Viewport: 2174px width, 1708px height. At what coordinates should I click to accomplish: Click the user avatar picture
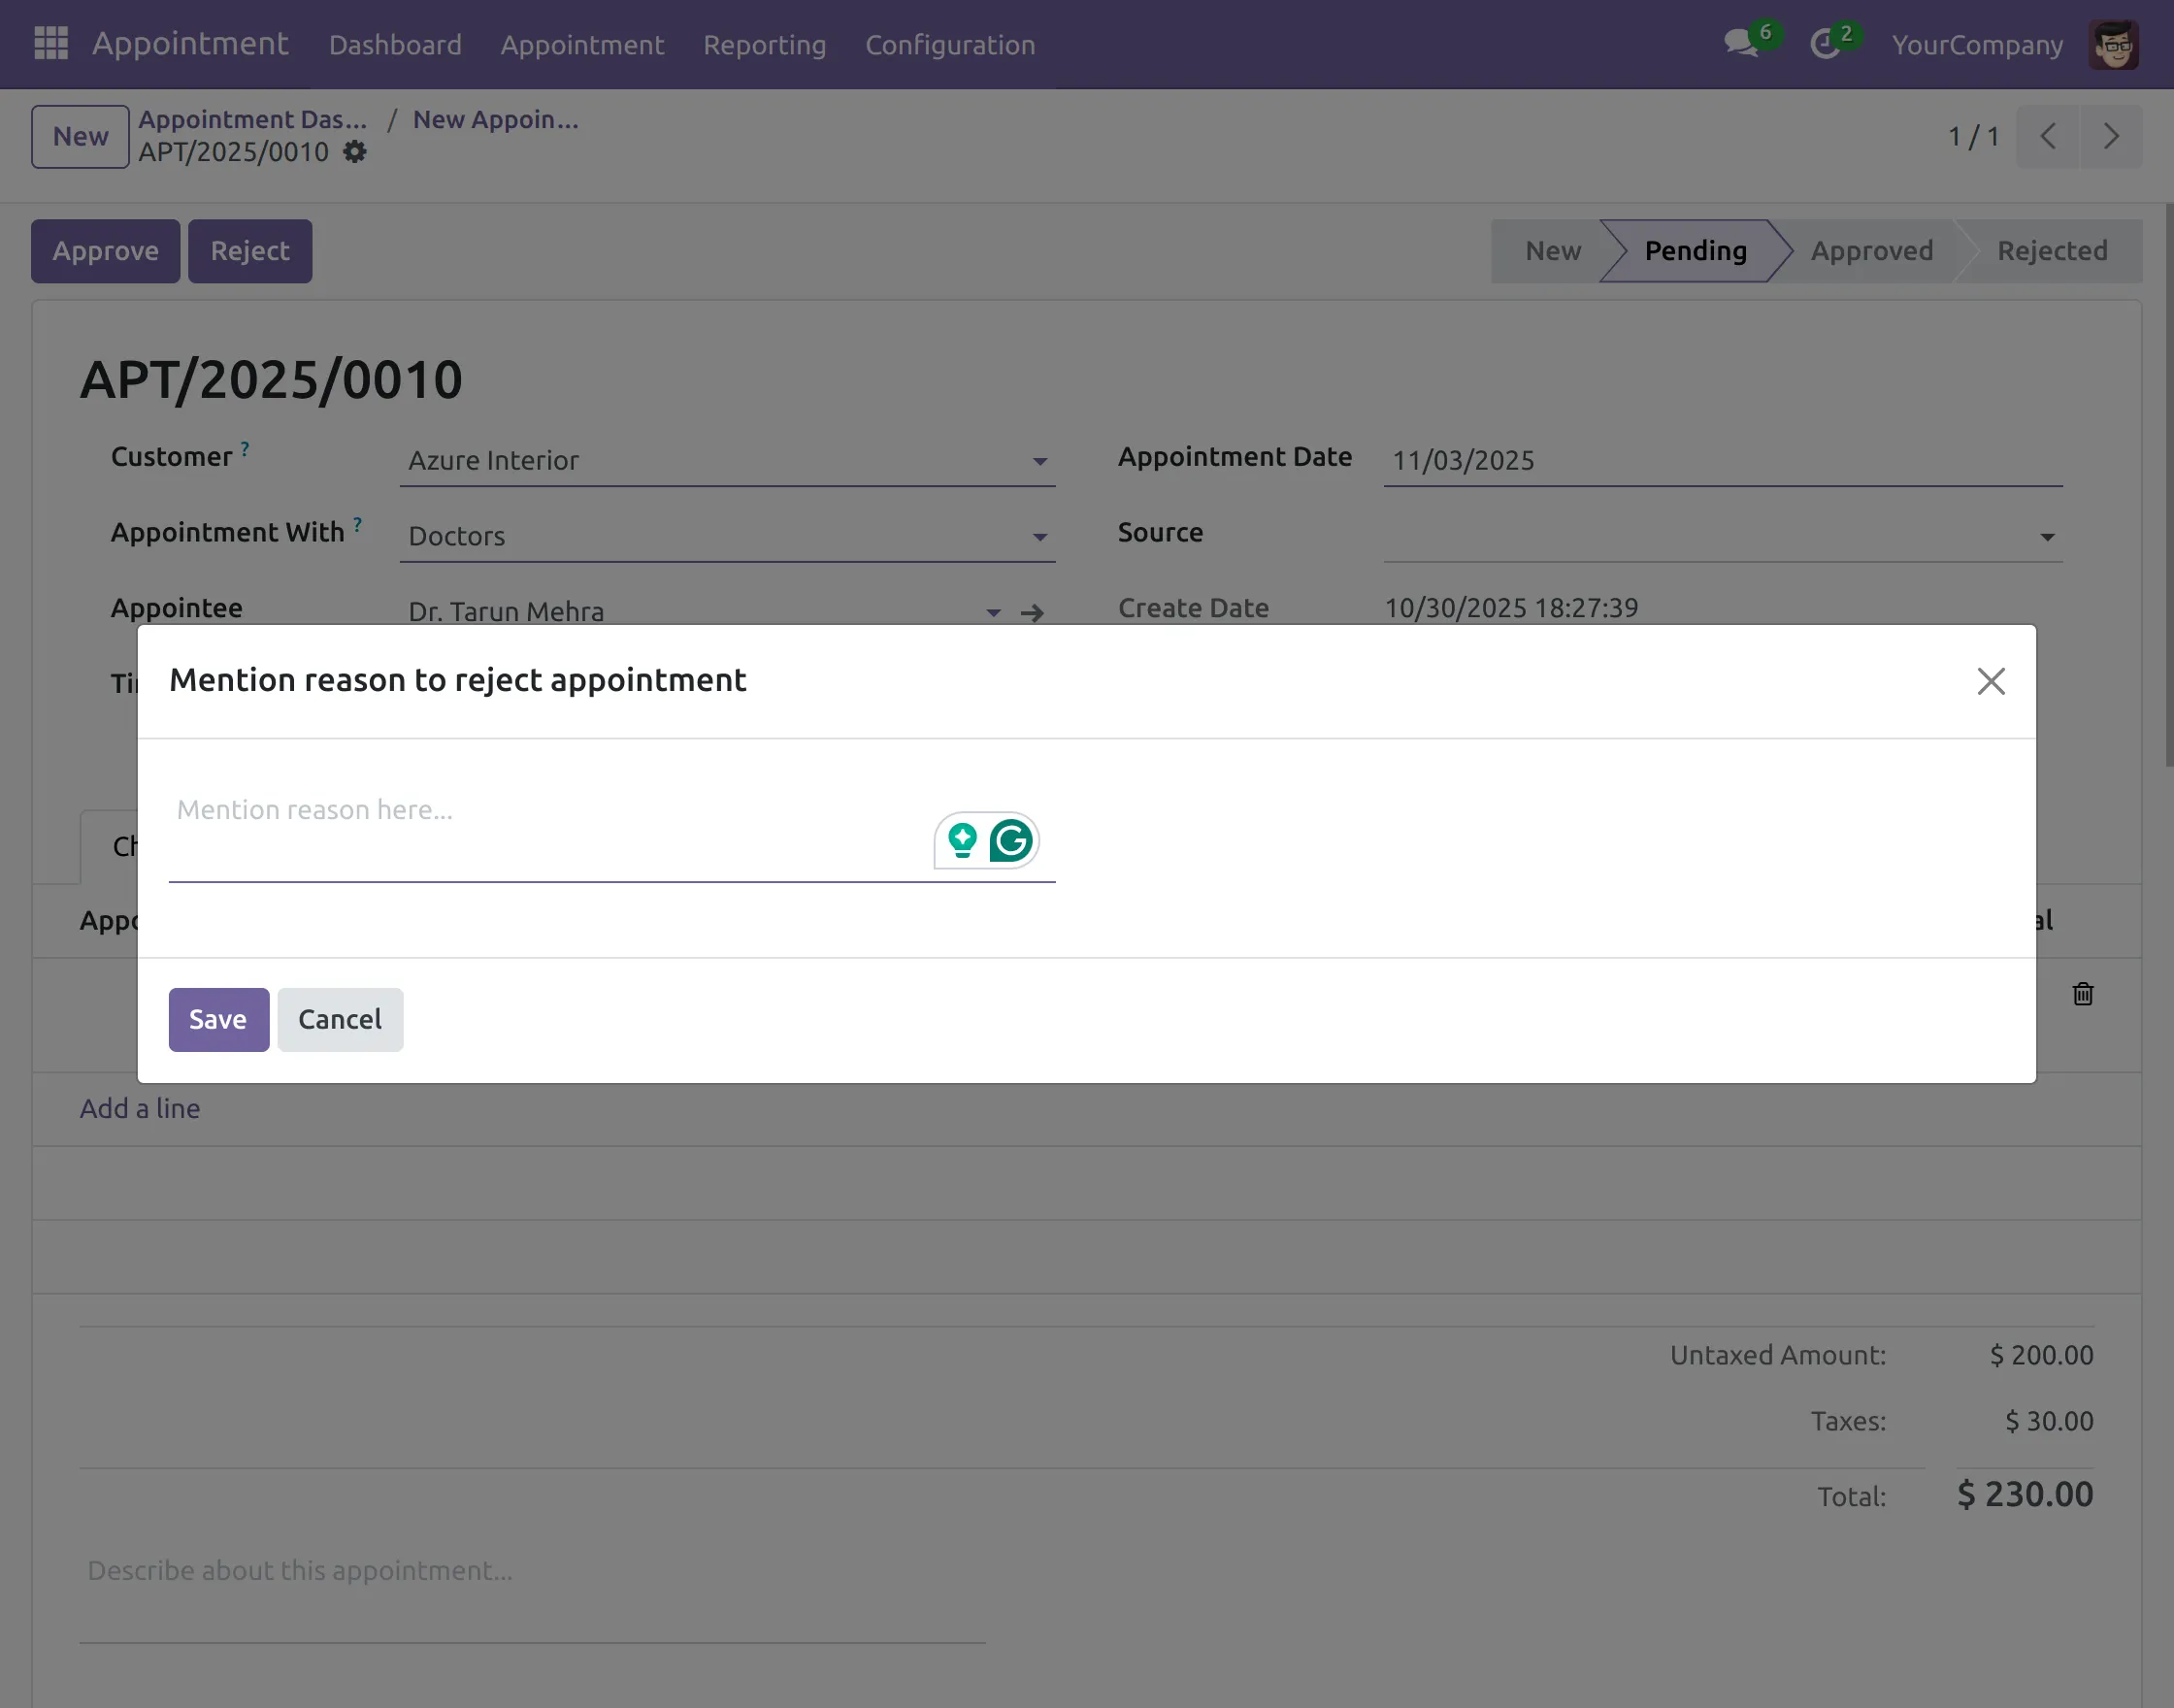point(2113,45)
